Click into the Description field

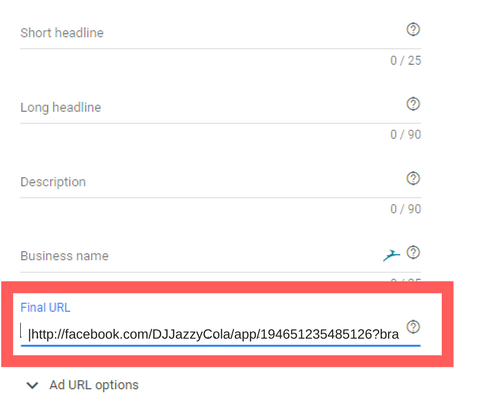tap(212, 182)
